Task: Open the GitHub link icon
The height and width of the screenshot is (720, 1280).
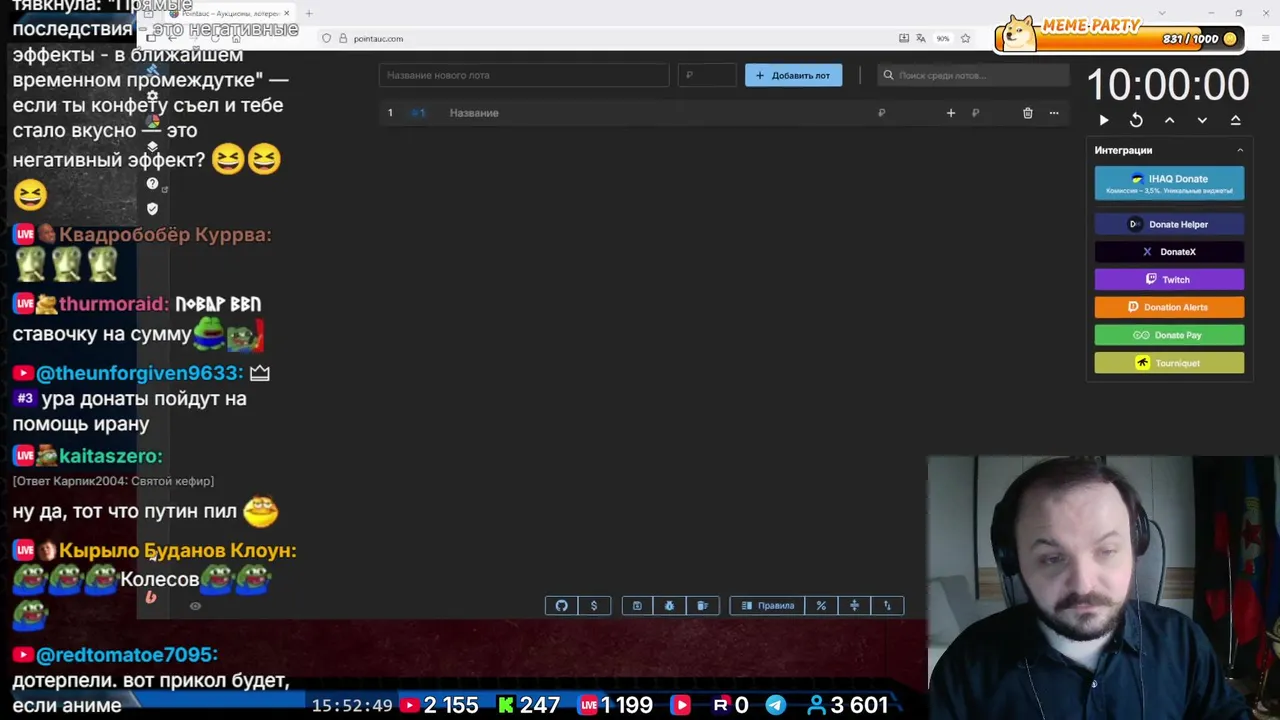Action: click(561, 605)
